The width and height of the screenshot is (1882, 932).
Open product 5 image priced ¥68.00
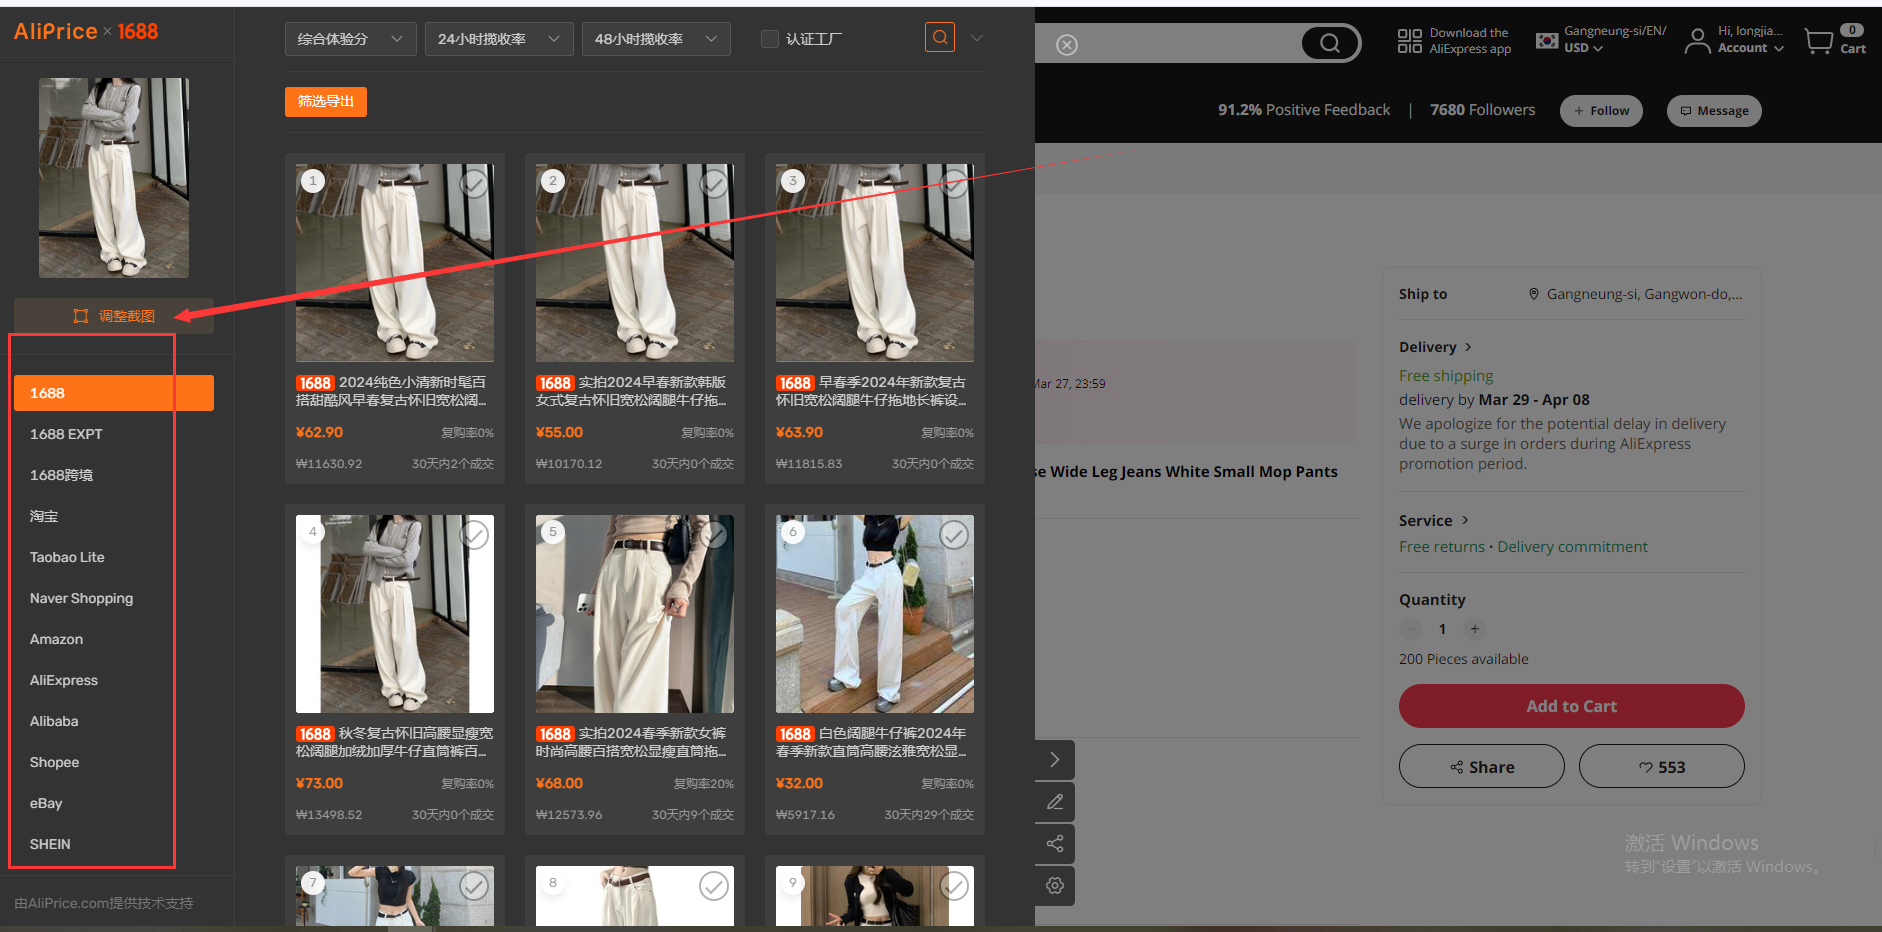pyautogui.click(x=635, y=614)
